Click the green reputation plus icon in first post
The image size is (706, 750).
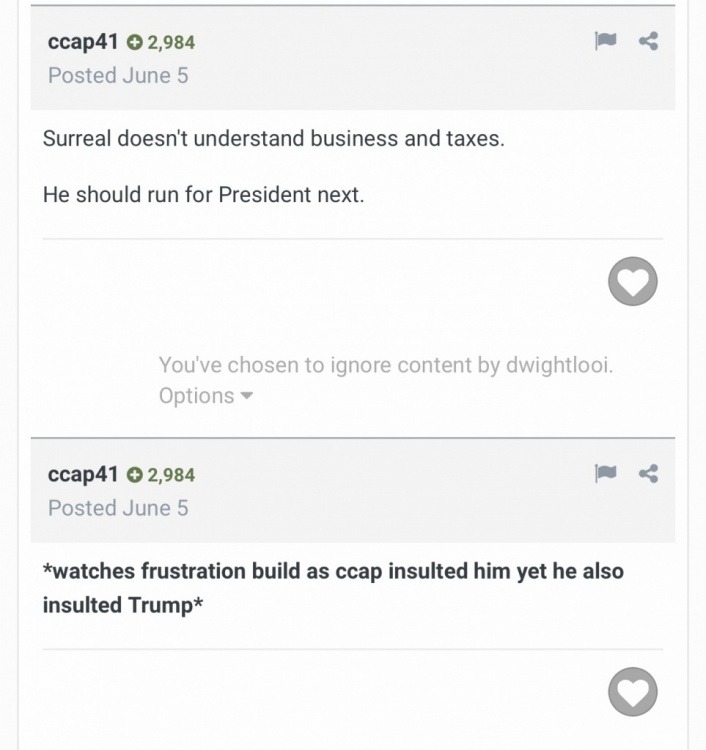click(x=135, y=42)
